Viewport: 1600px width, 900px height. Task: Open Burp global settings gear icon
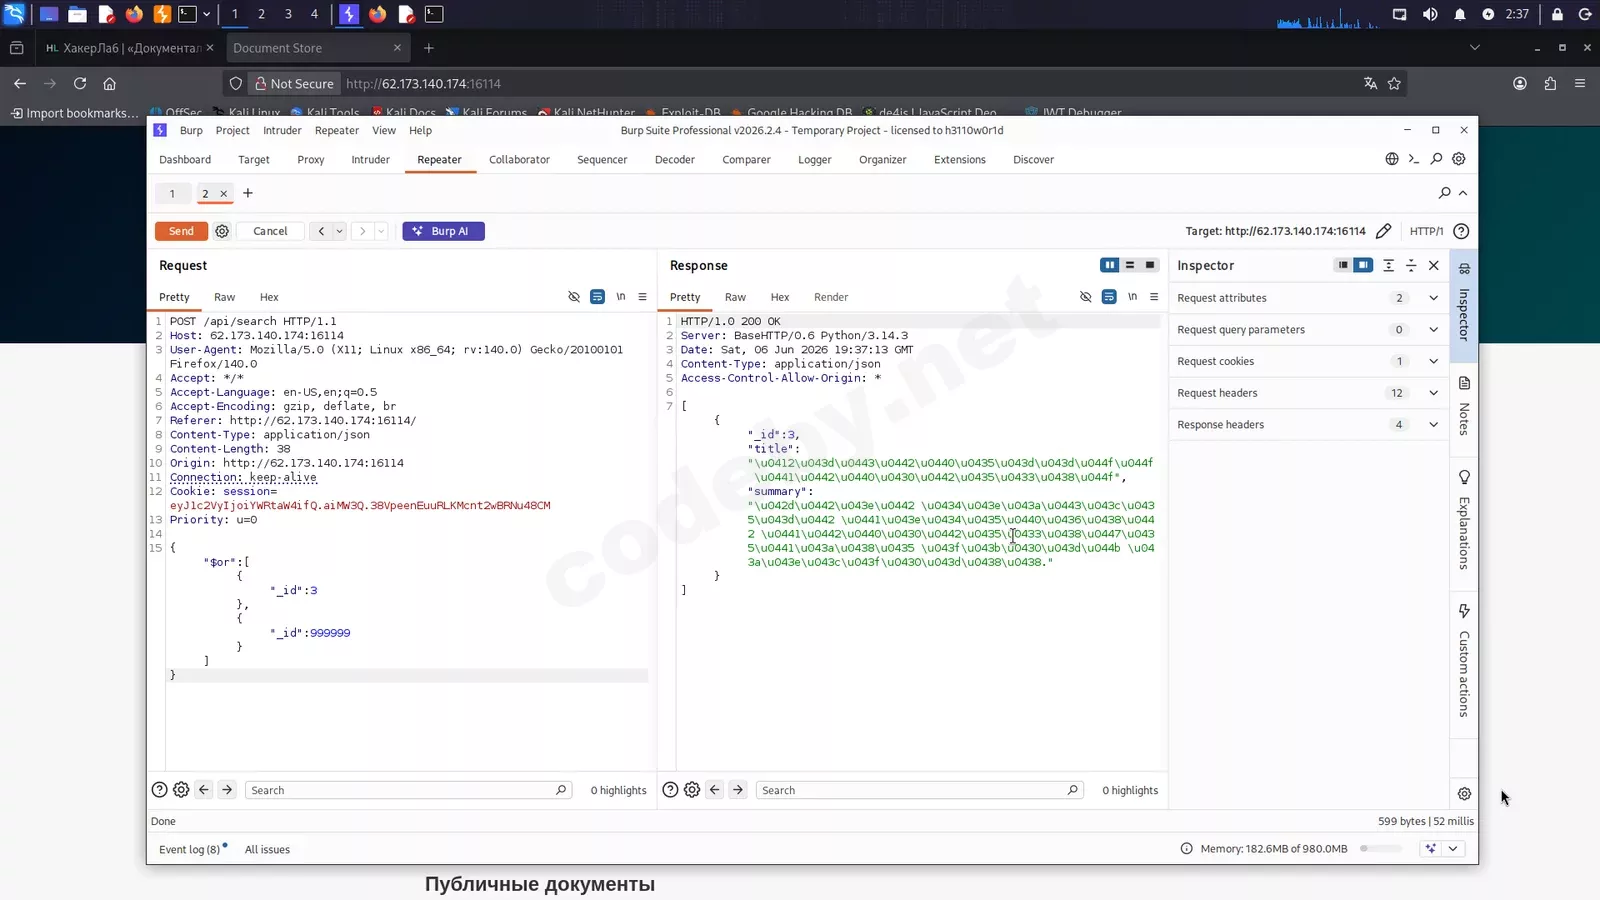pyautogui.click(x=1459, y=159)
